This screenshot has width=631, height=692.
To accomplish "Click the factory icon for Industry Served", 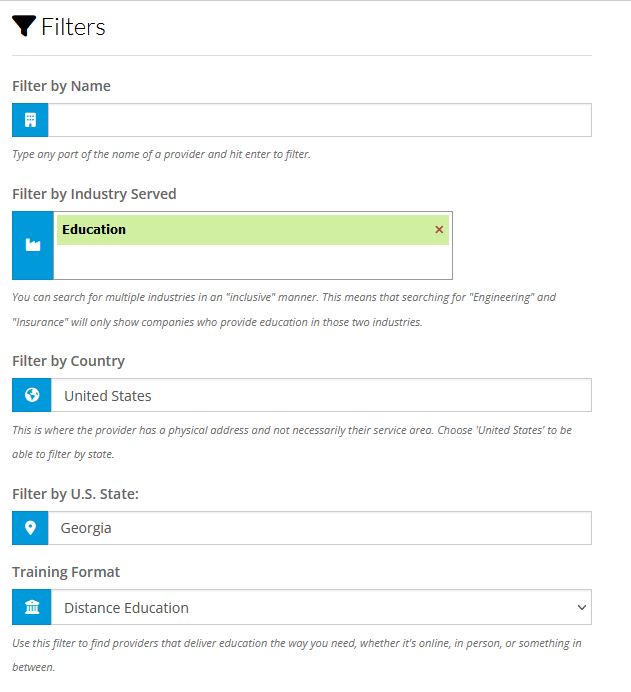I will (x=33, y=245).
